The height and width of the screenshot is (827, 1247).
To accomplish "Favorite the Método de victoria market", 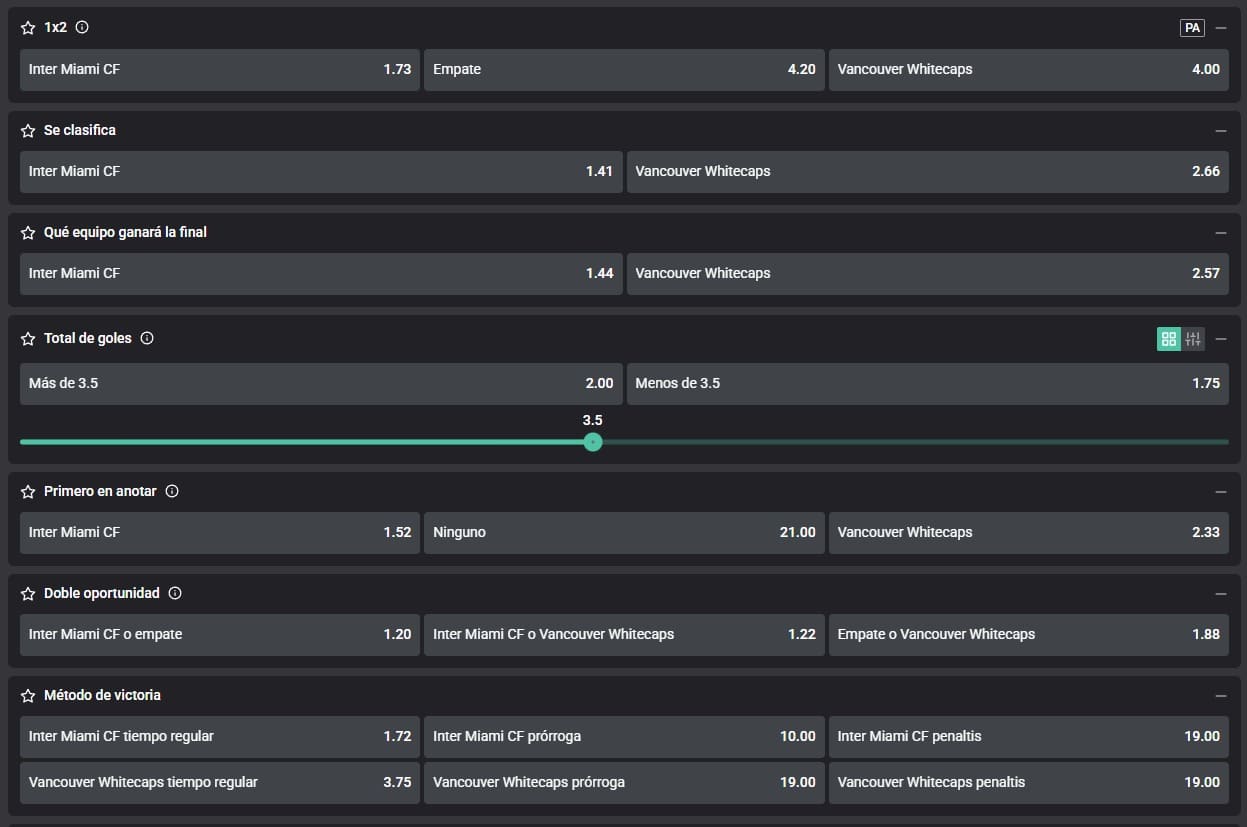I will pyautogui.click(x=28, y=695).
